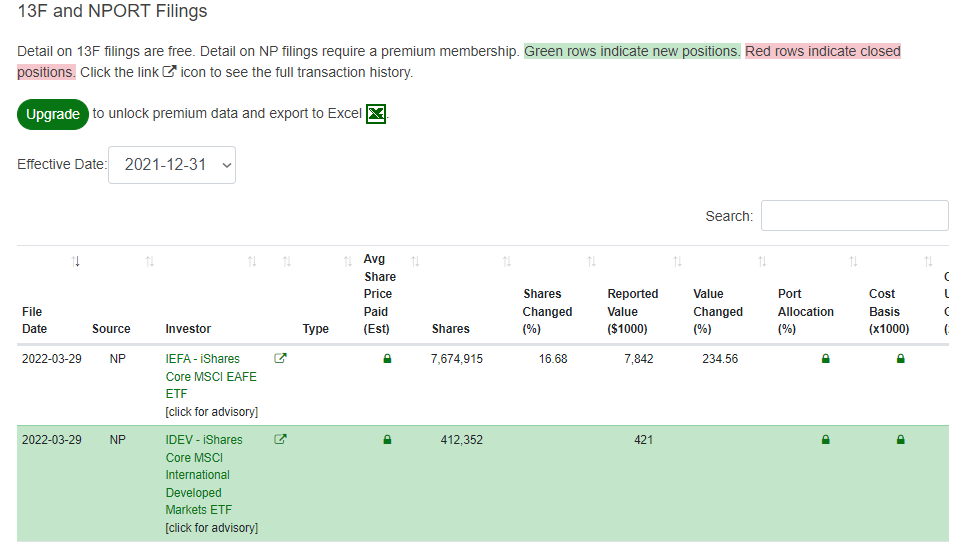Screen dimensions: 967x545
Task: Click IEFA Cost Basis lock icon
Action: point(900,359)
